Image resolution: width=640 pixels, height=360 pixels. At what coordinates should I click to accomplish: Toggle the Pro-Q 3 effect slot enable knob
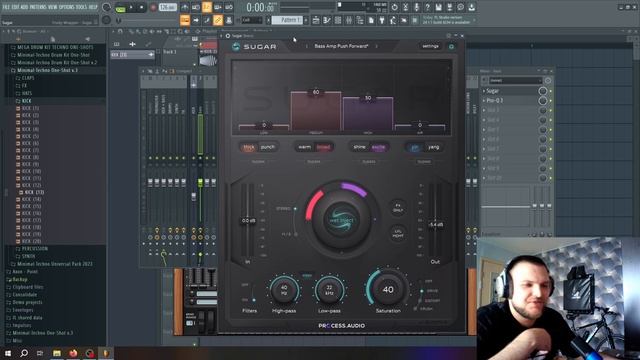coord(542,100)
